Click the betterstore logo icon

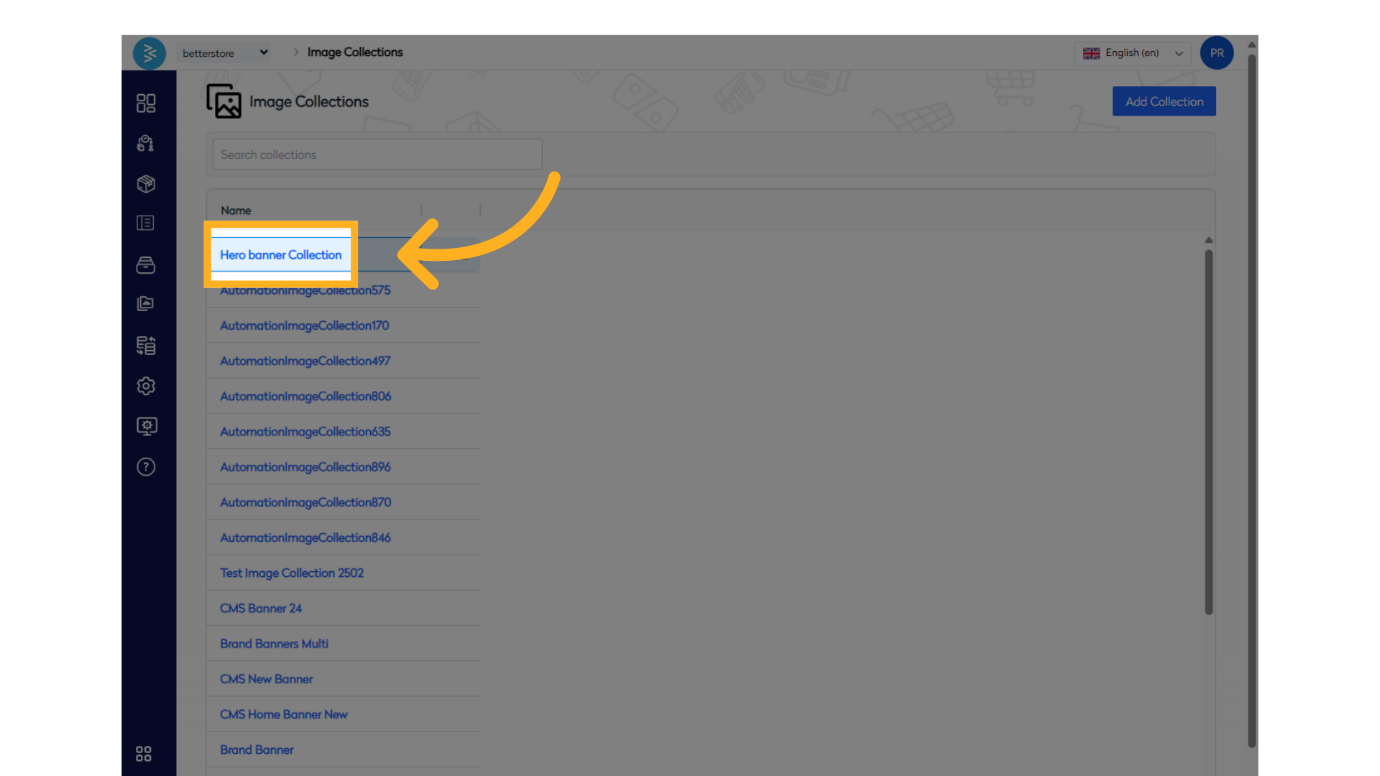click(149, 53)
